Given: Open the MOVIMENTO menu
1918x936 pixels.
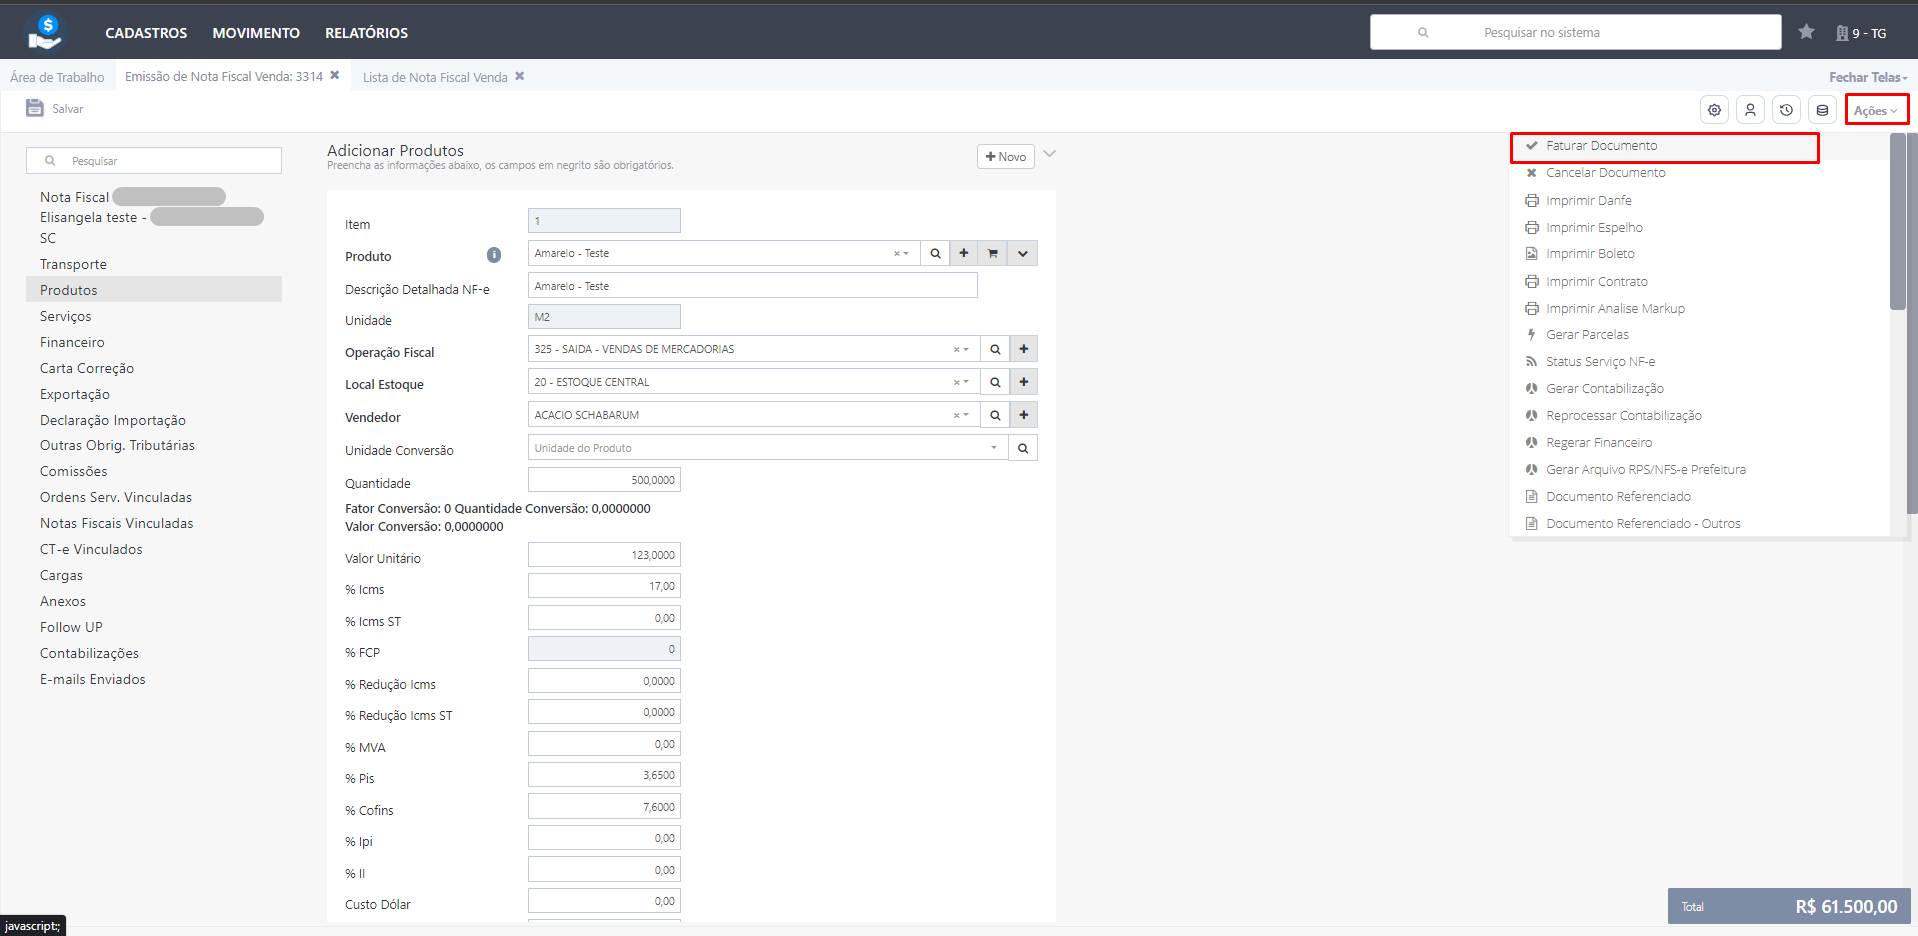Looking at the screenshot, I should coord(256,33).
